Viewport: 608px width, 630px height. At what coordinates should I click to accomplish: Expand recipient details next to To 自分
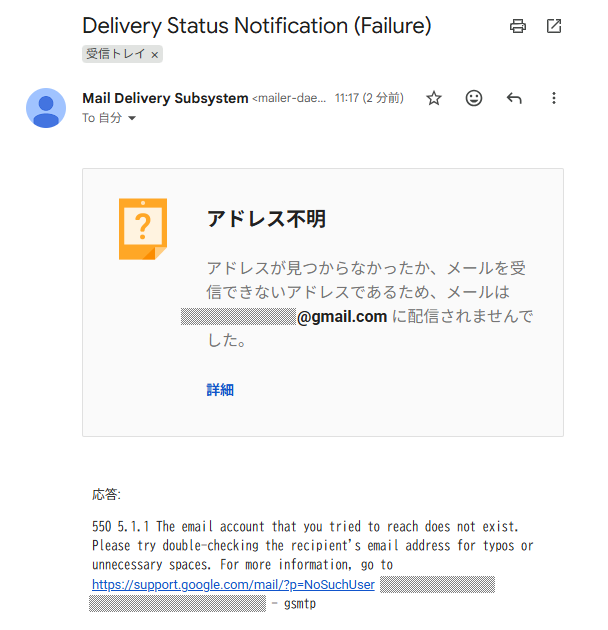(132, 118)
